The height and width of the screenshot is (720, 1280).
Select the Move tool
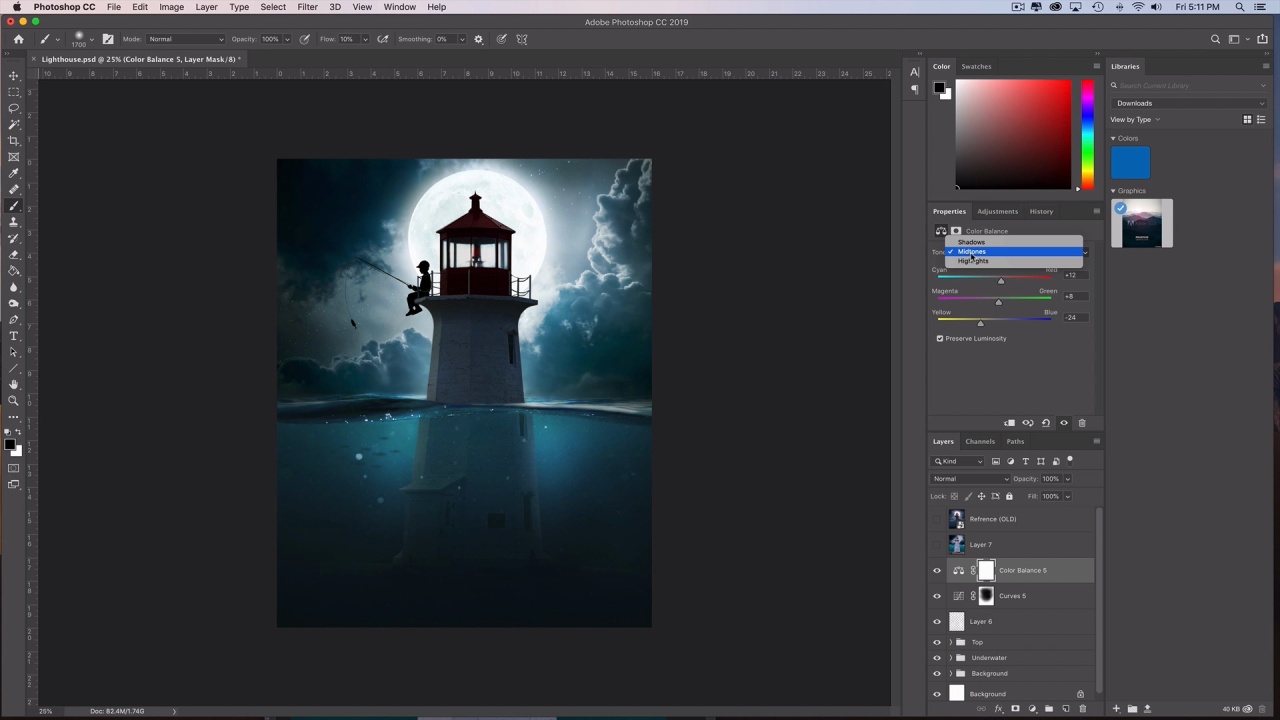click(14, 76)
